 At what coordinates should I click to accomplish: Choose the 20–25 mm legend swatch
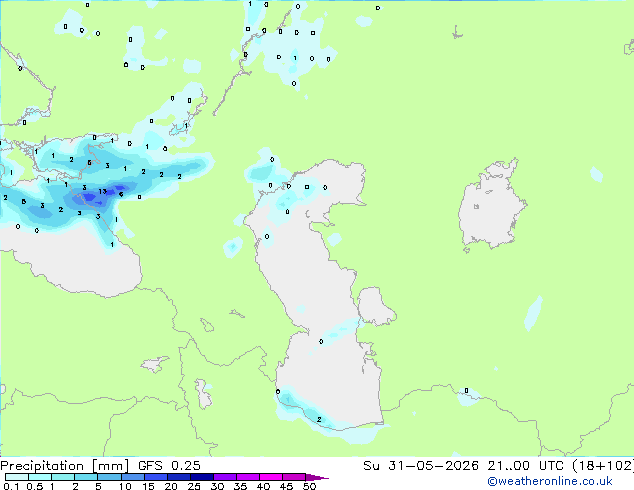179,477
